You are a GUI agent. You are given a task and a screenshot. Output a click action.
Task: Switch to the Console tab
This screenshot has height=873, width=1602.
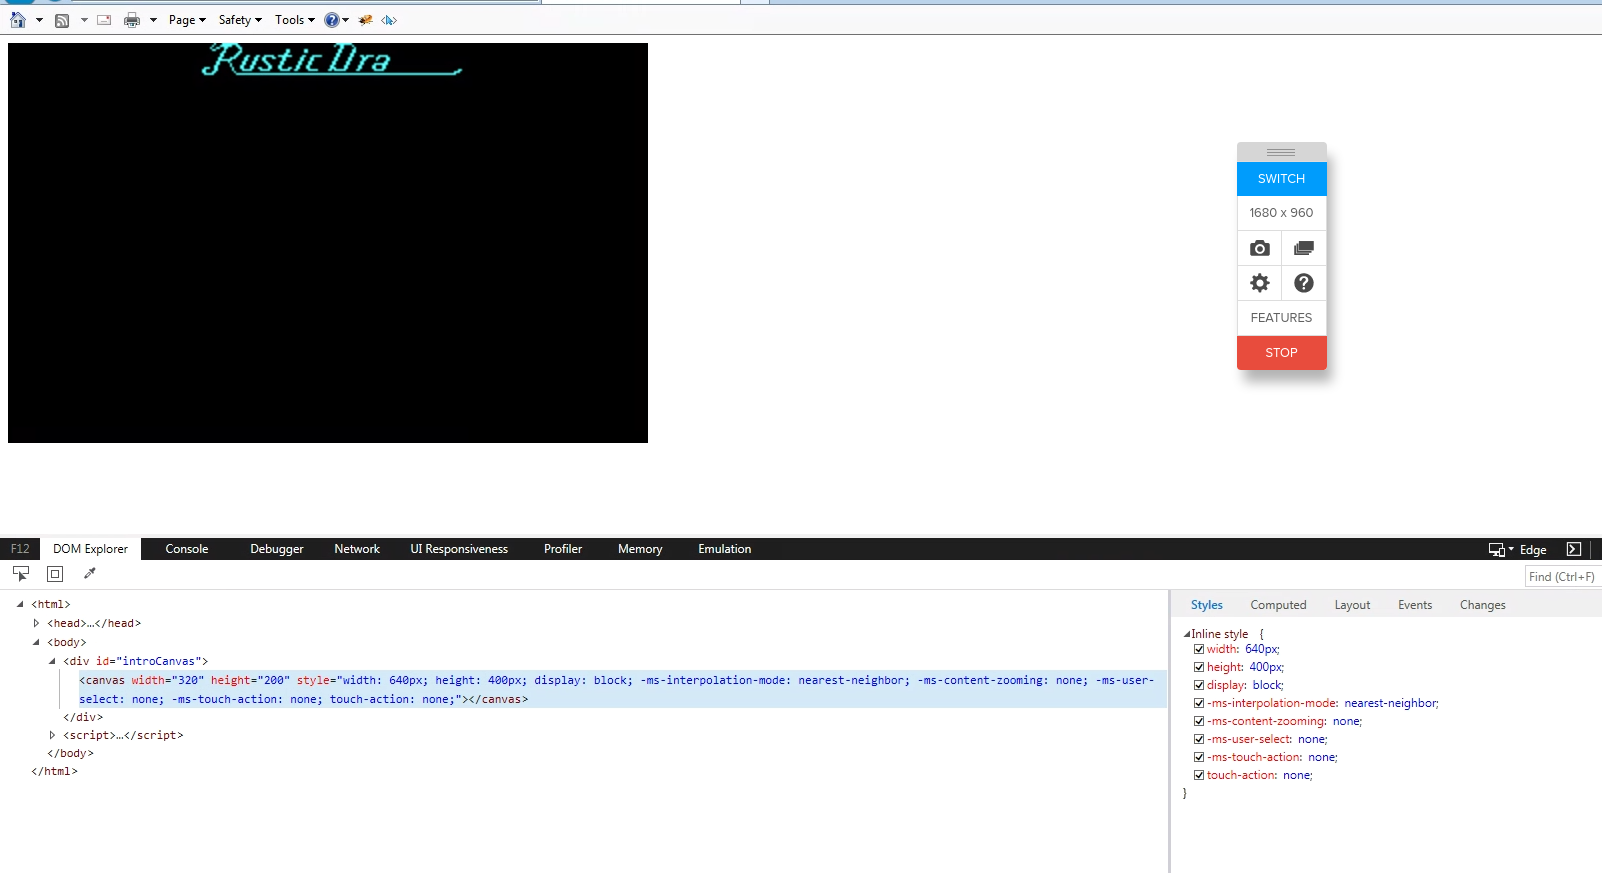coord(187,549)
